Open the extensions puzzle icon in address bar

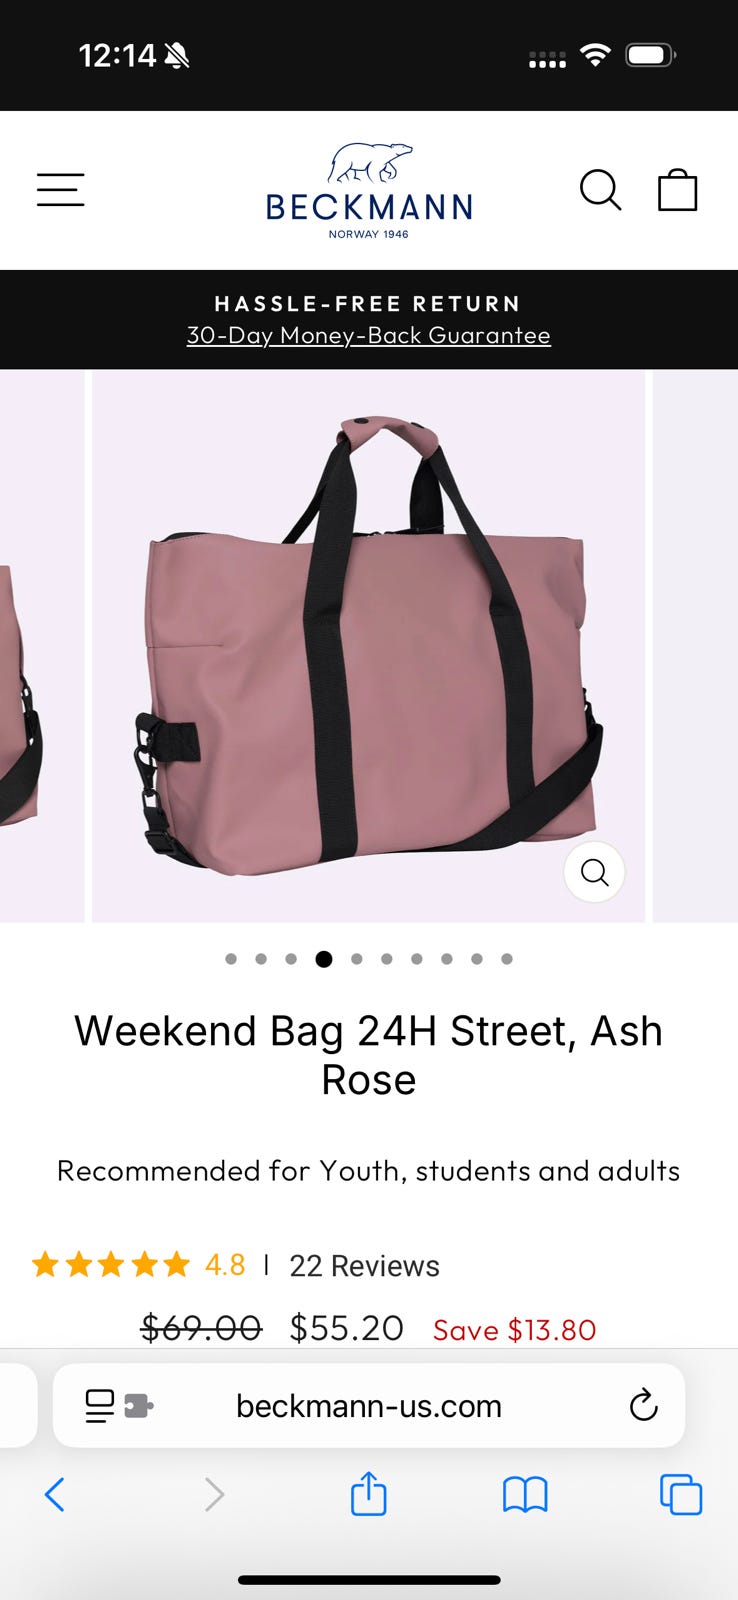click(138, 1406)
